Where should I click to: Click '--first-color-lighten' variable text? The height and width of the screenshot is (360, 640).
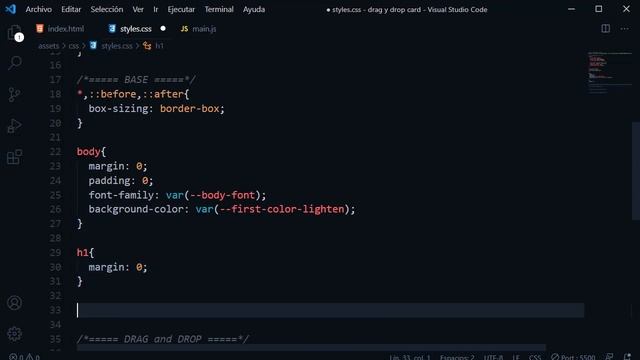point(282,209)
